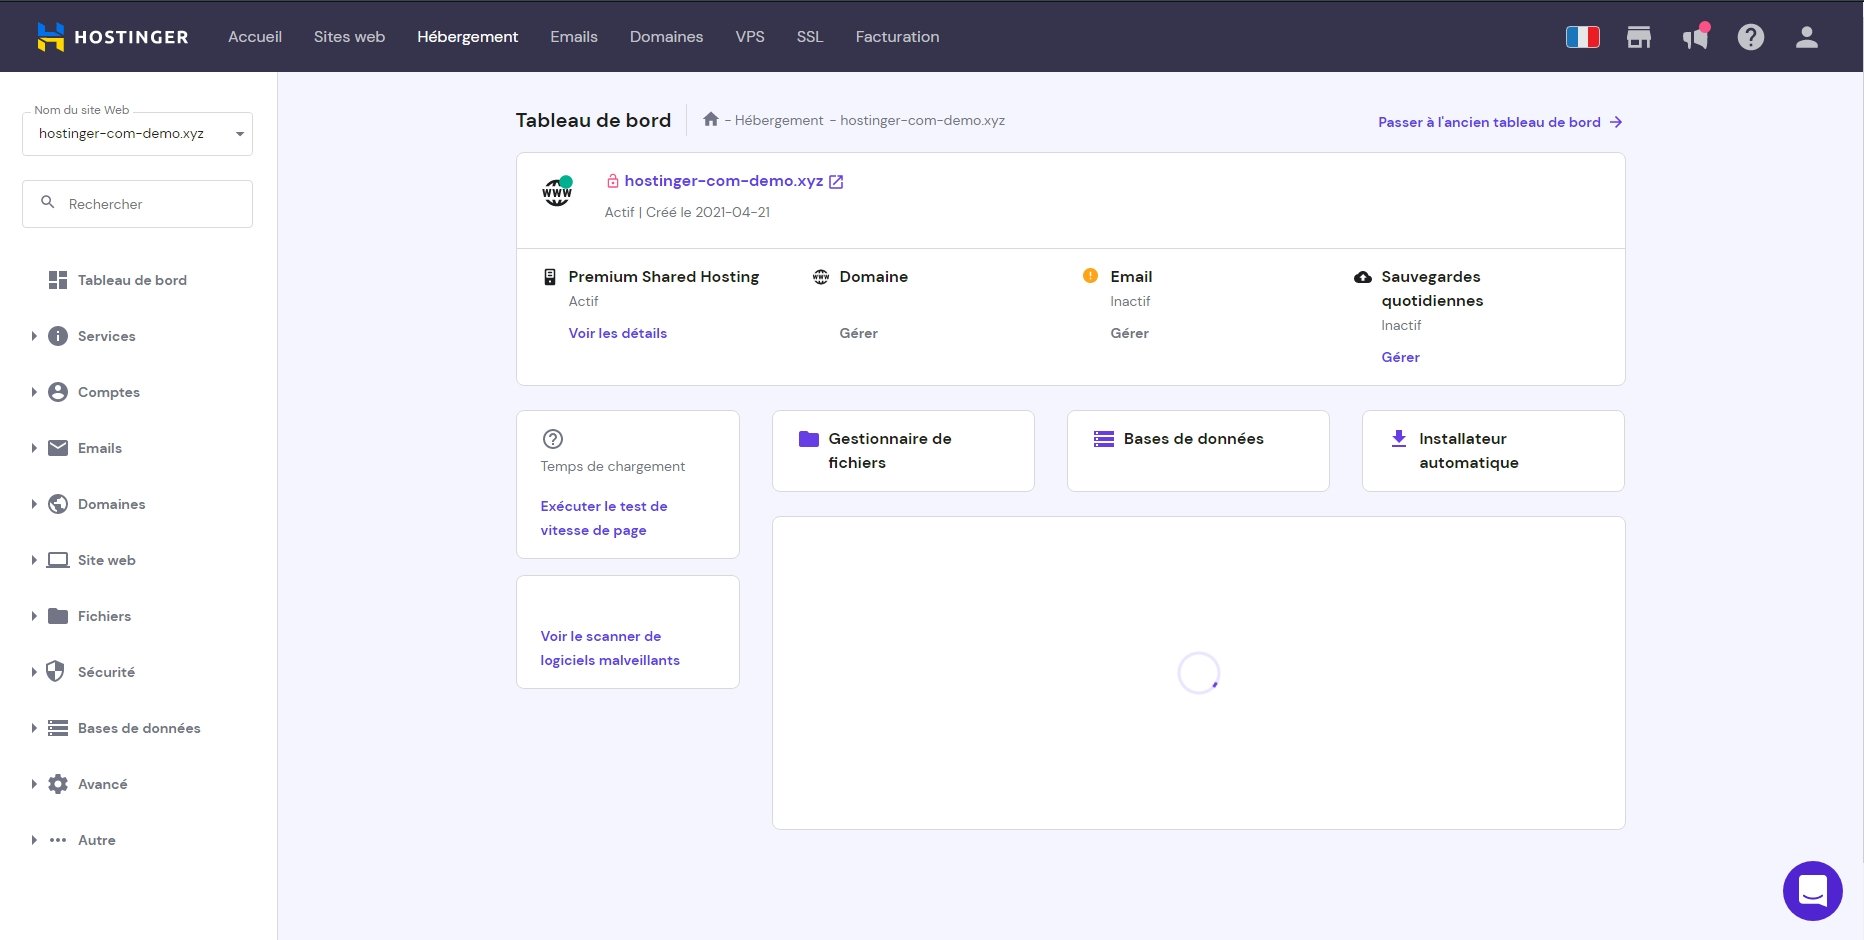Click the Comptes person icon
The image size is (1864, 940).
[58, 392]
